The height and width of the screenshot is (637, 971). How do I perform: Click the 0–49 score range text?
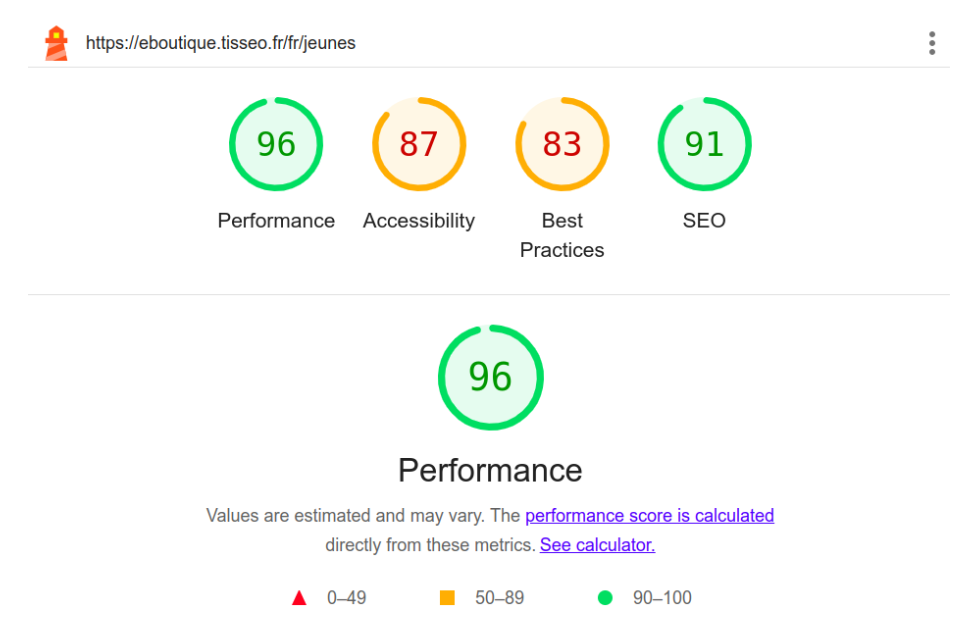click(x=347, y=598)
